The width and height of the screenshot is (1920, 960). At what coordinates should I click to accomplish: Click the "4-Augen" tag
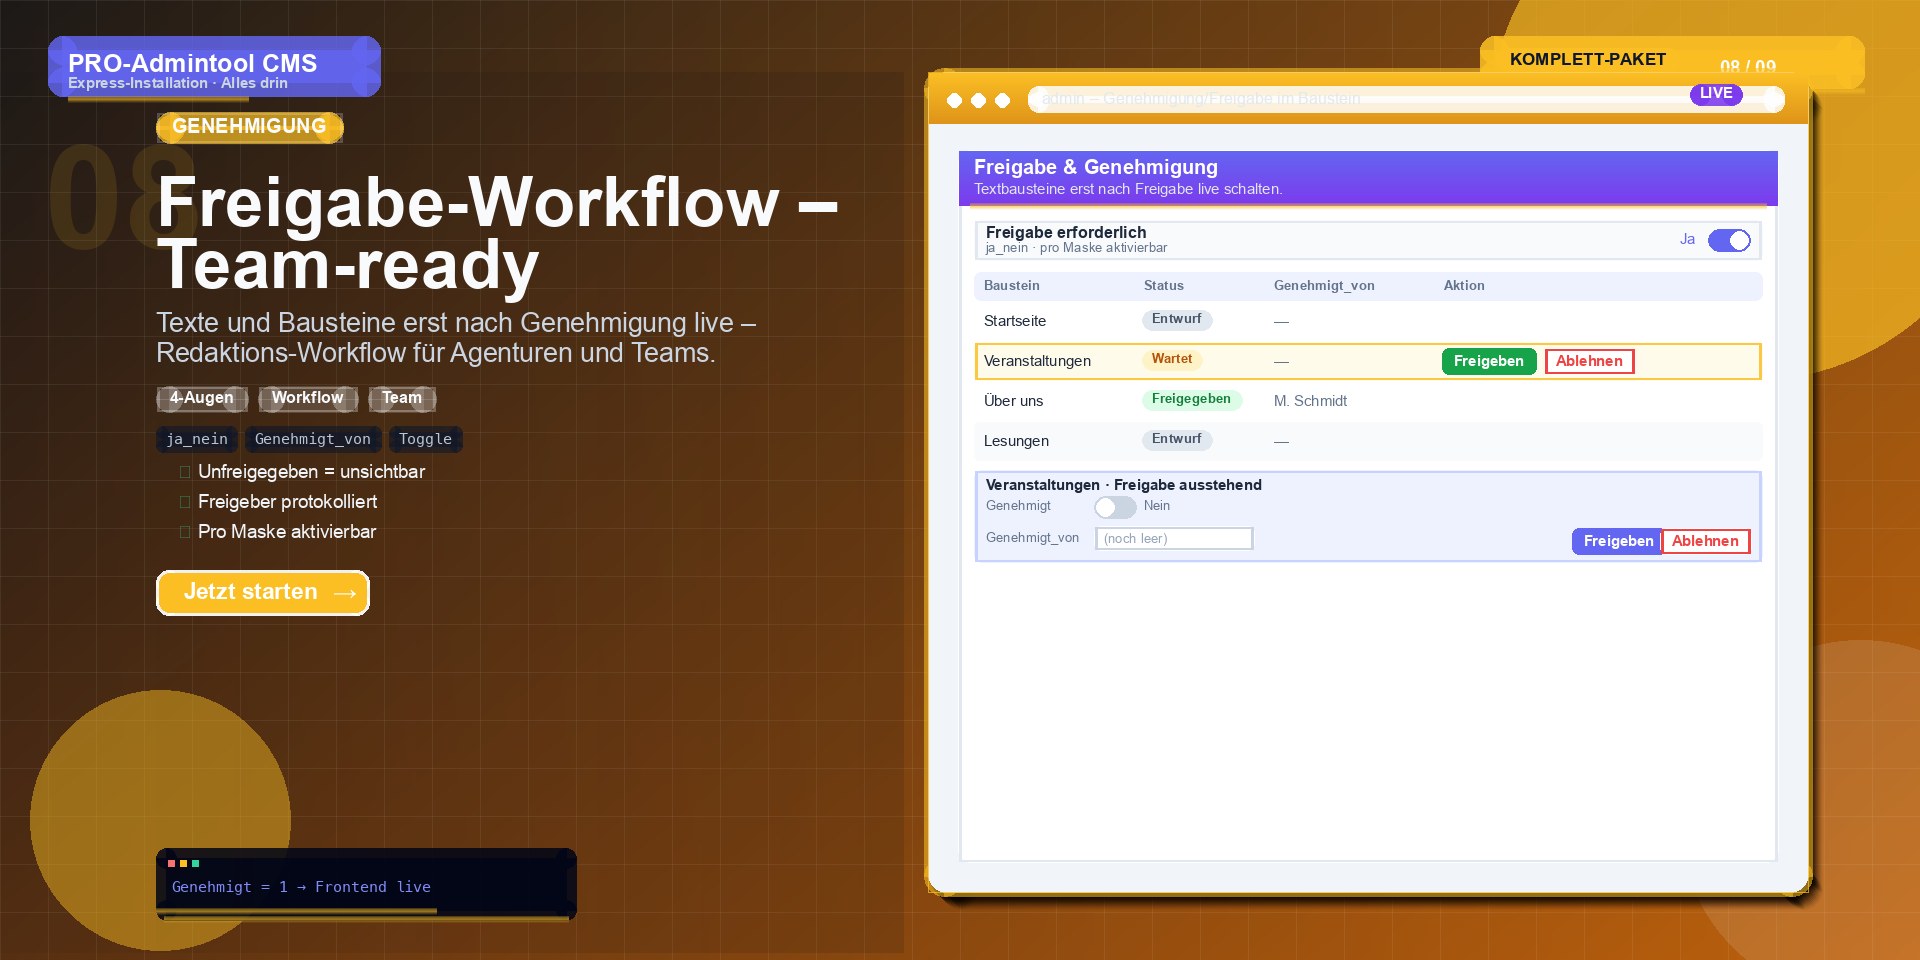click(x=202, y=398)
